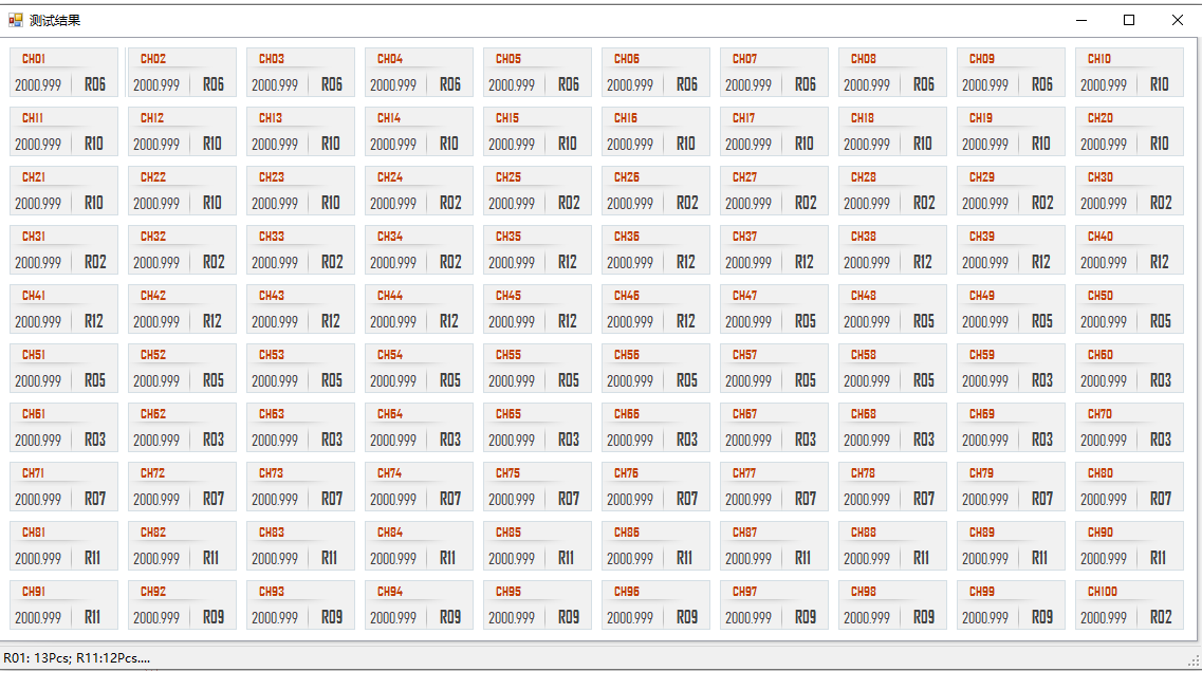Click the status bar summary text "R01: 13Pcs"
Screen dimensions: 1204x673
(35, 658)
